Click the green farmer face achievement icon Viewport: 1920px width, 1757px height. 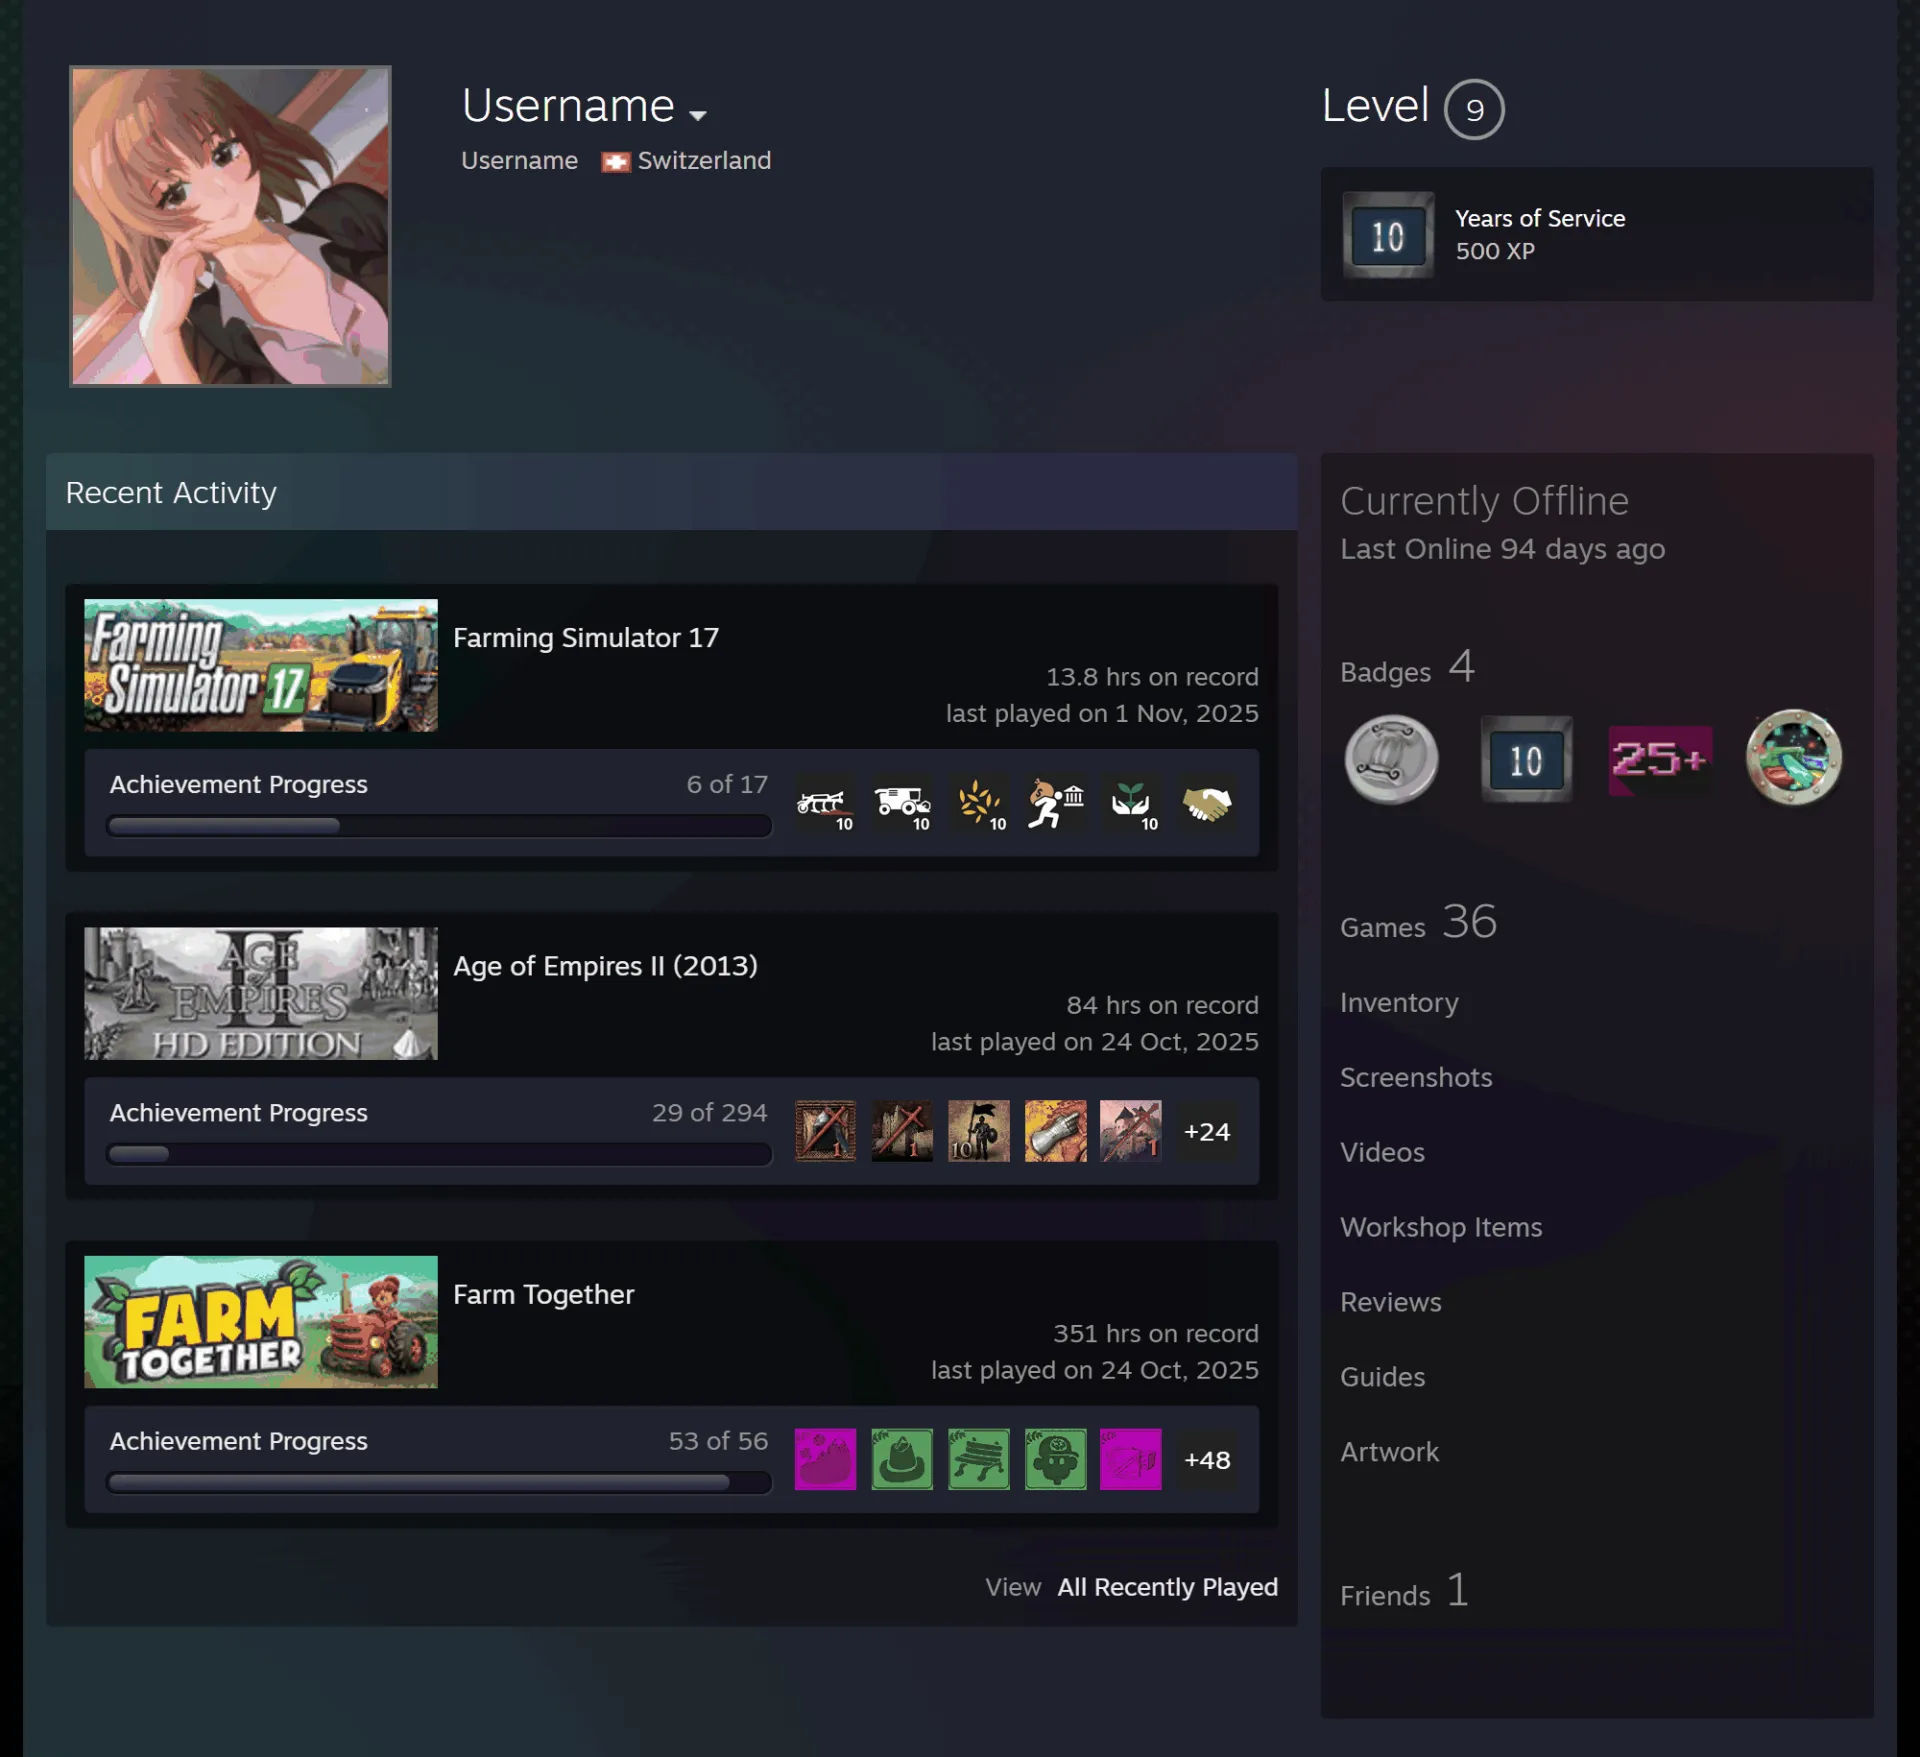click(1055, 1459)
